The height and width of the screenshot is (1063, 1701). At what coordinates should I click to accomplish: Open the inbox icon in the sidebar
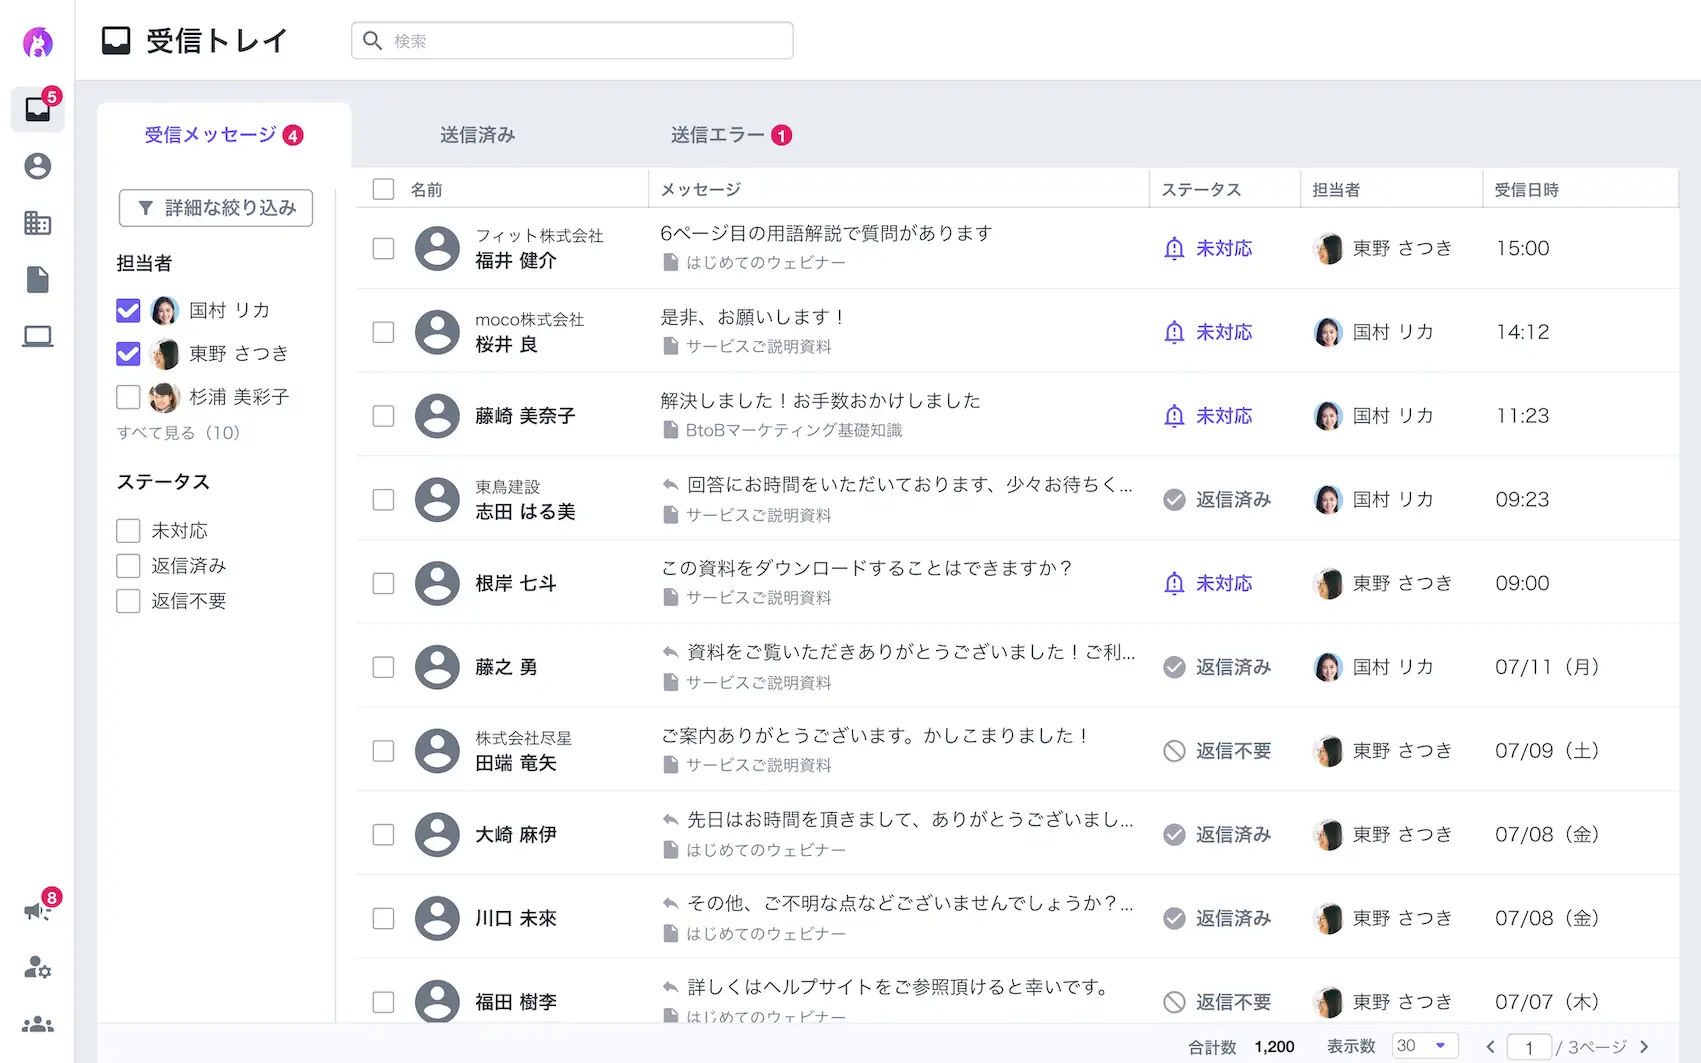click(x=38, y=109)
